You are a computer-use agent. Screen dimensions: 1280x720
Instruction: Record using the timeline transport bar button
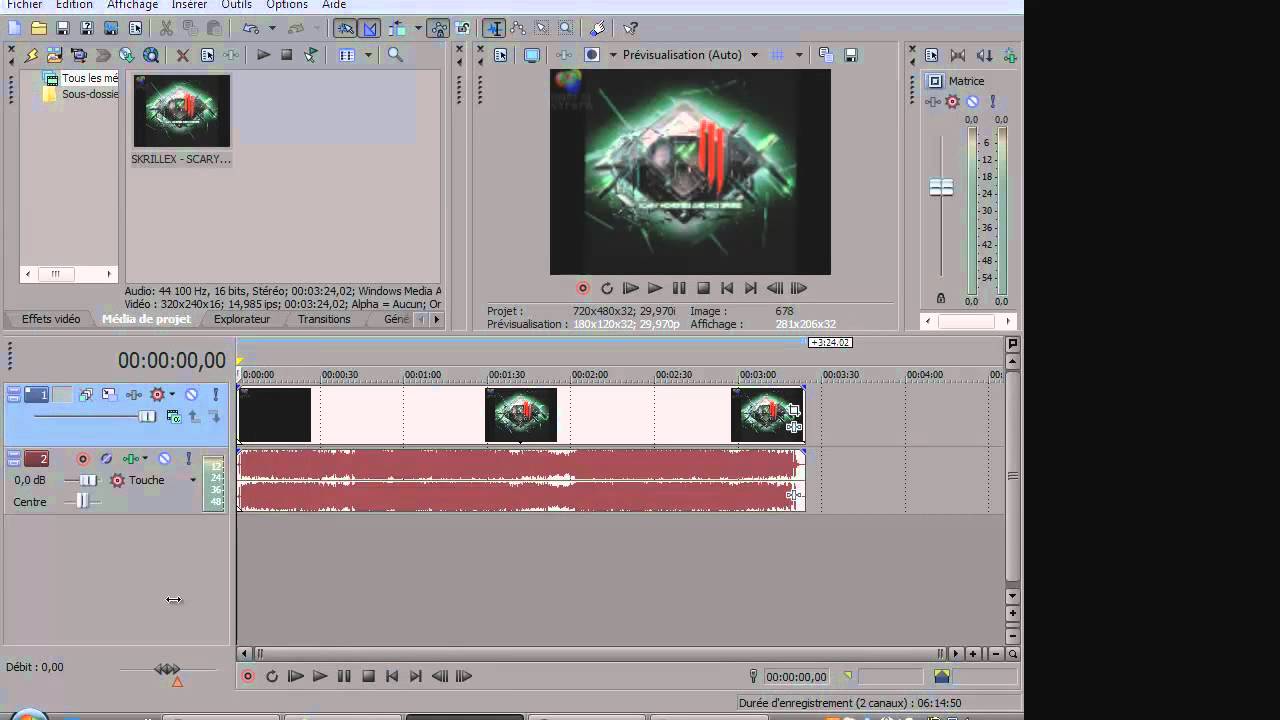coord(248,676)
